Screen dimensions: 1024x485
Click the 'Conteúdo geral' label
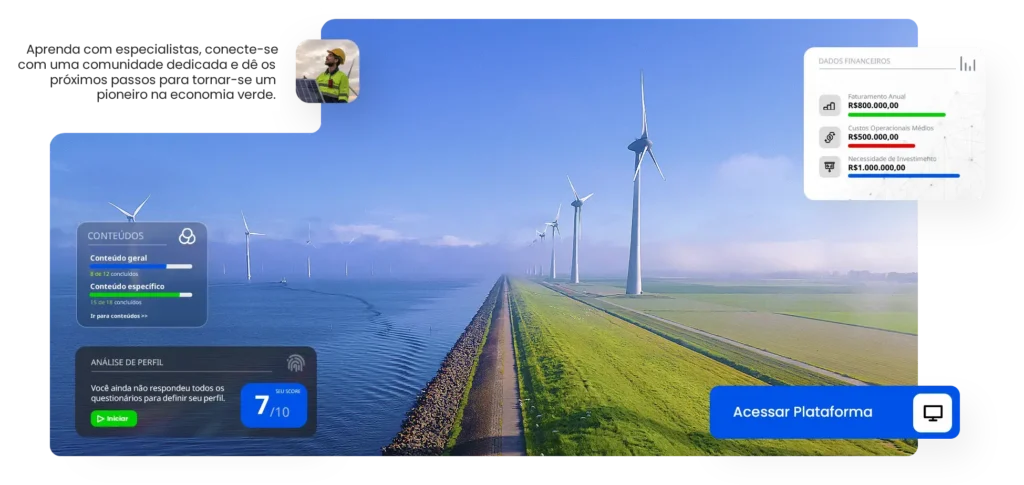pos(119,258)
